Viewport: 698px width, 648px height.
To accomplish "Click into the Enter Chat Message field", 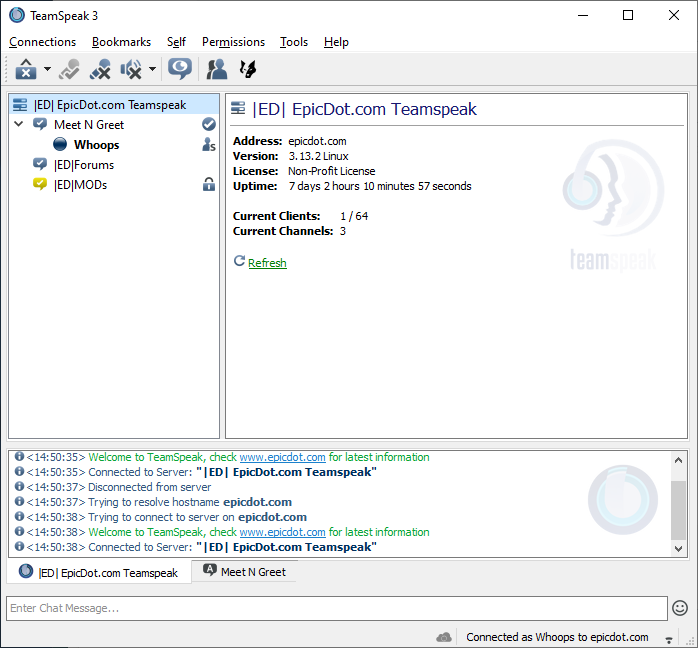I will pyautogui.click(x=337, y=608).
